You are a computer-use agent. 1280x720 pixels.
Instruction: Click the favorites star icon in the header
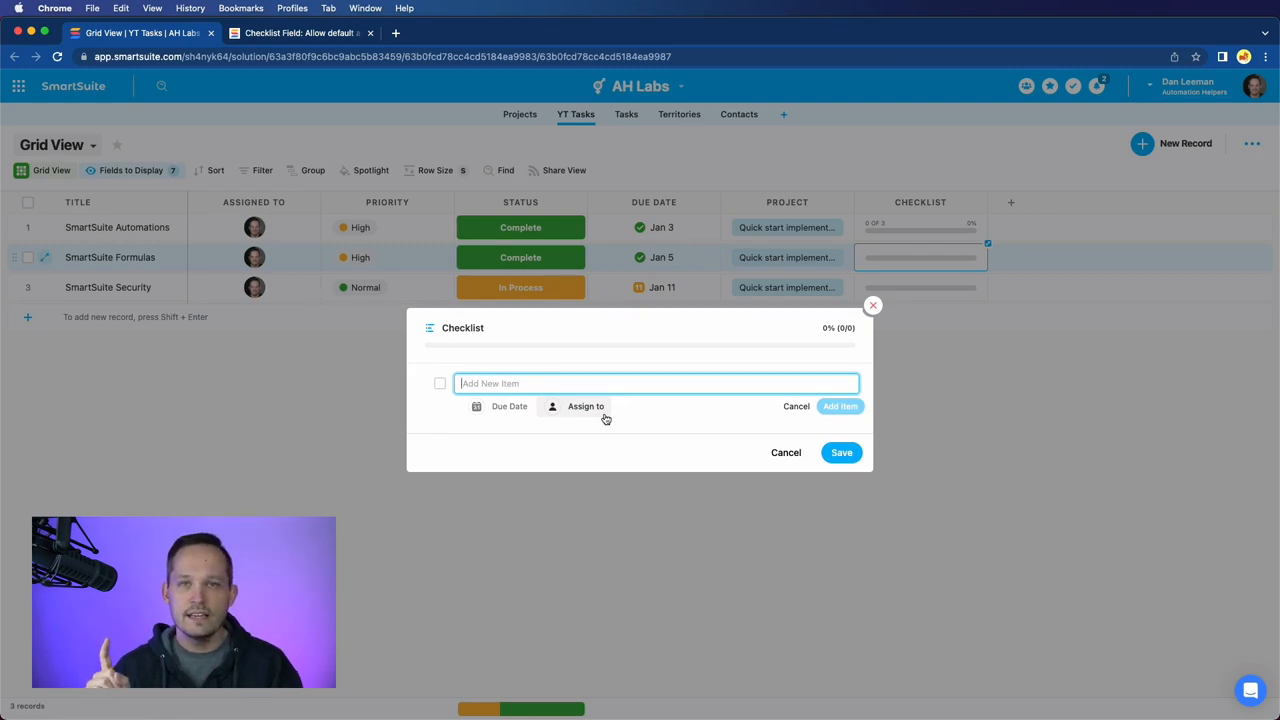pyautogui.click(x=1050, y=86)
